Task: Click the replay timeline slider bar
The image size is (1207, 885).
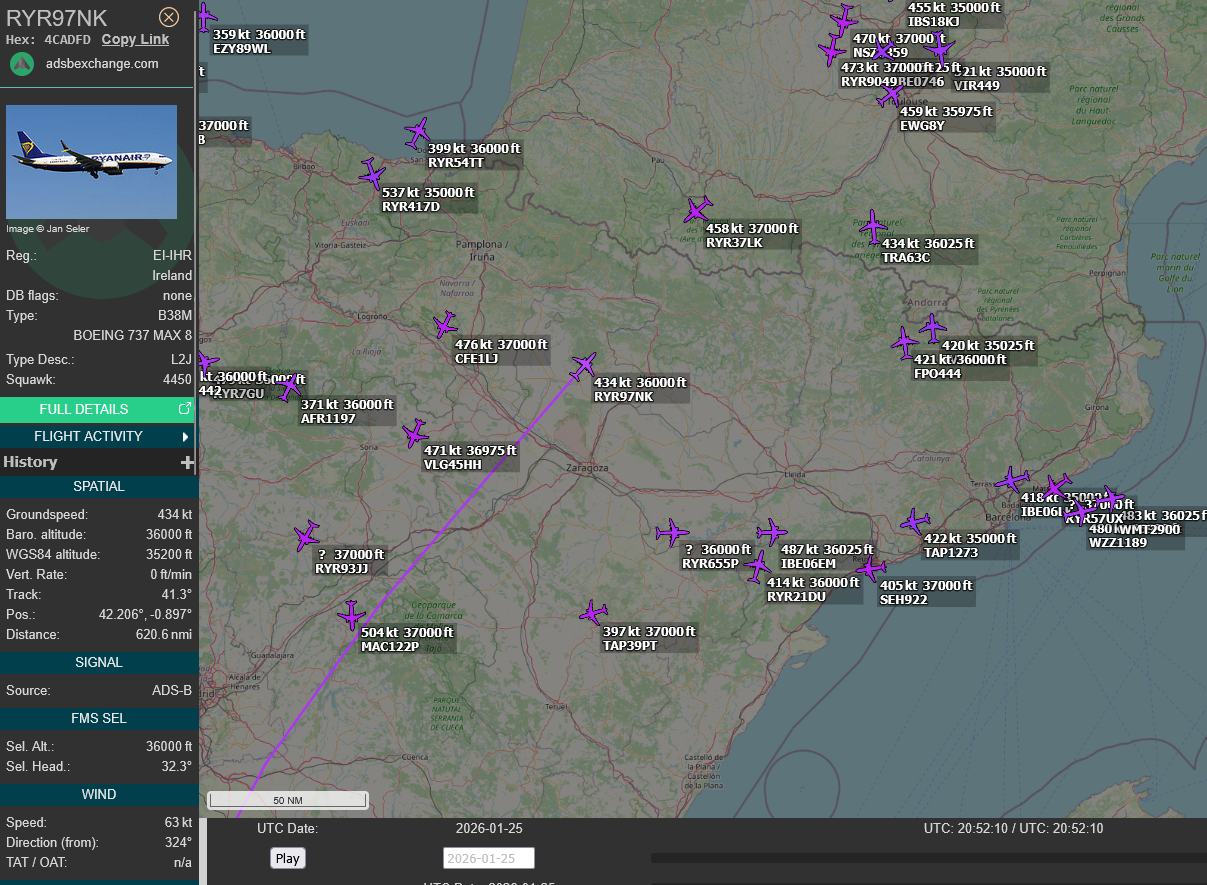Action: [x=928, y=857]
